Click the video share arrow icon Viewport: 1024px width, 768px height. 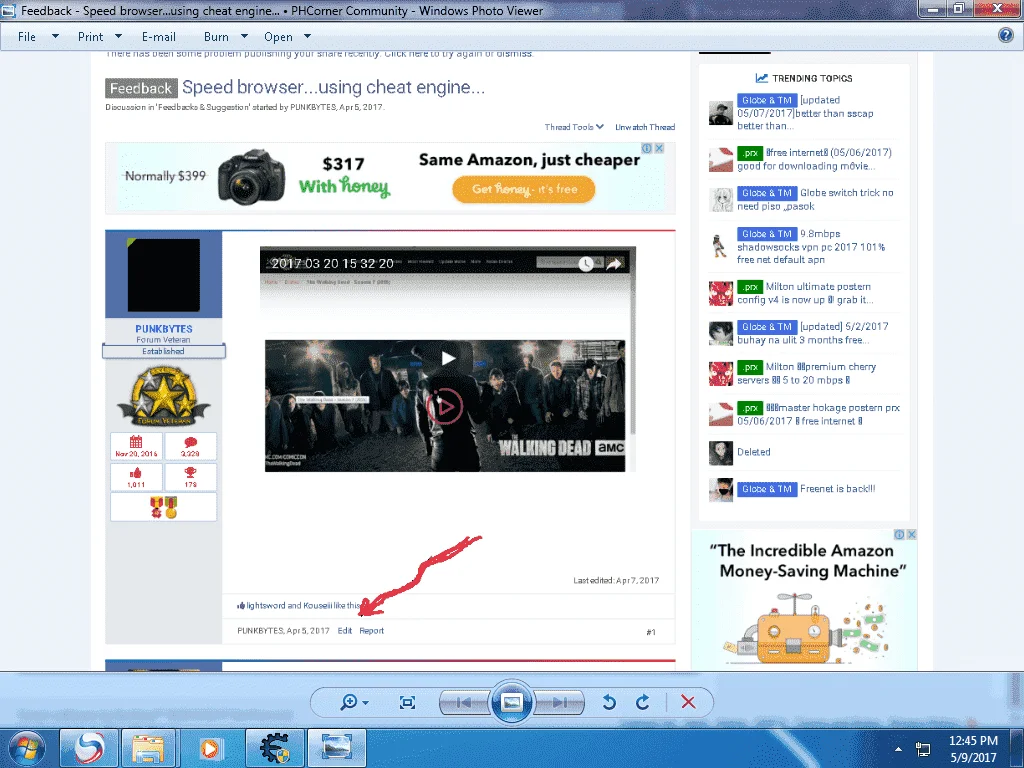tap(614, 264)
